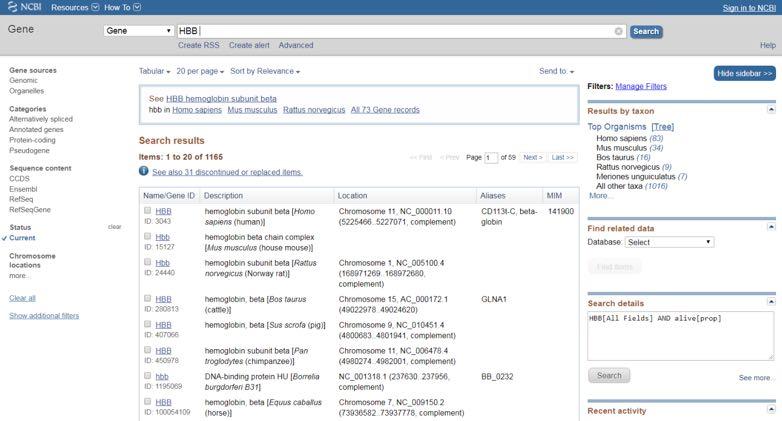The image size is (782, 421).
Task: Open the related Database Select dropdown
Action: coord(669,242)
